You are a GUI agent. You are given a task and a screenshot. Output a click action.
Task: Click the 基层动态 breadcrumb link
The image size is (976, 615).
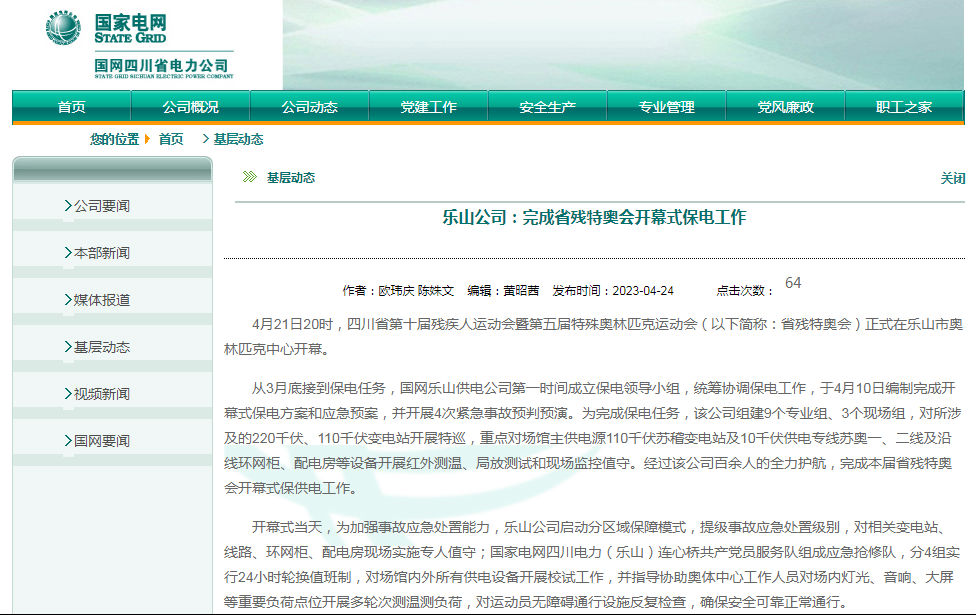(238, 139)
